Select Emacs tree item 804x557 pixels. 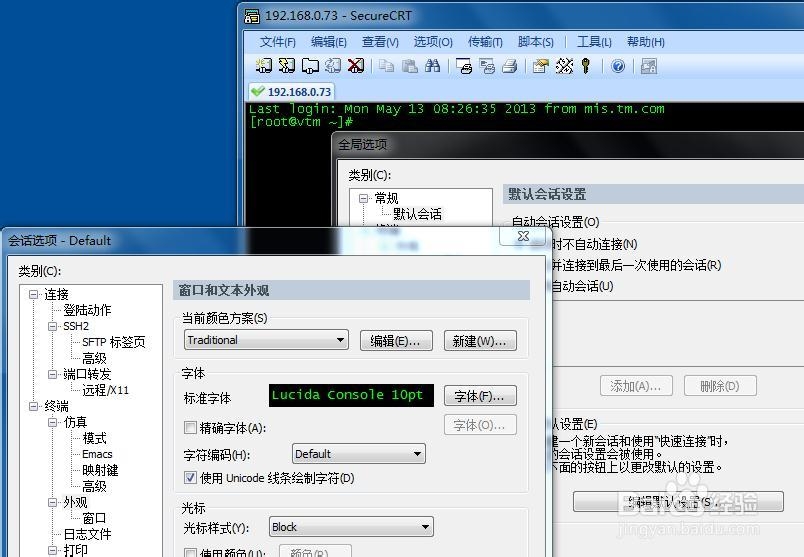tap(97, 454)
